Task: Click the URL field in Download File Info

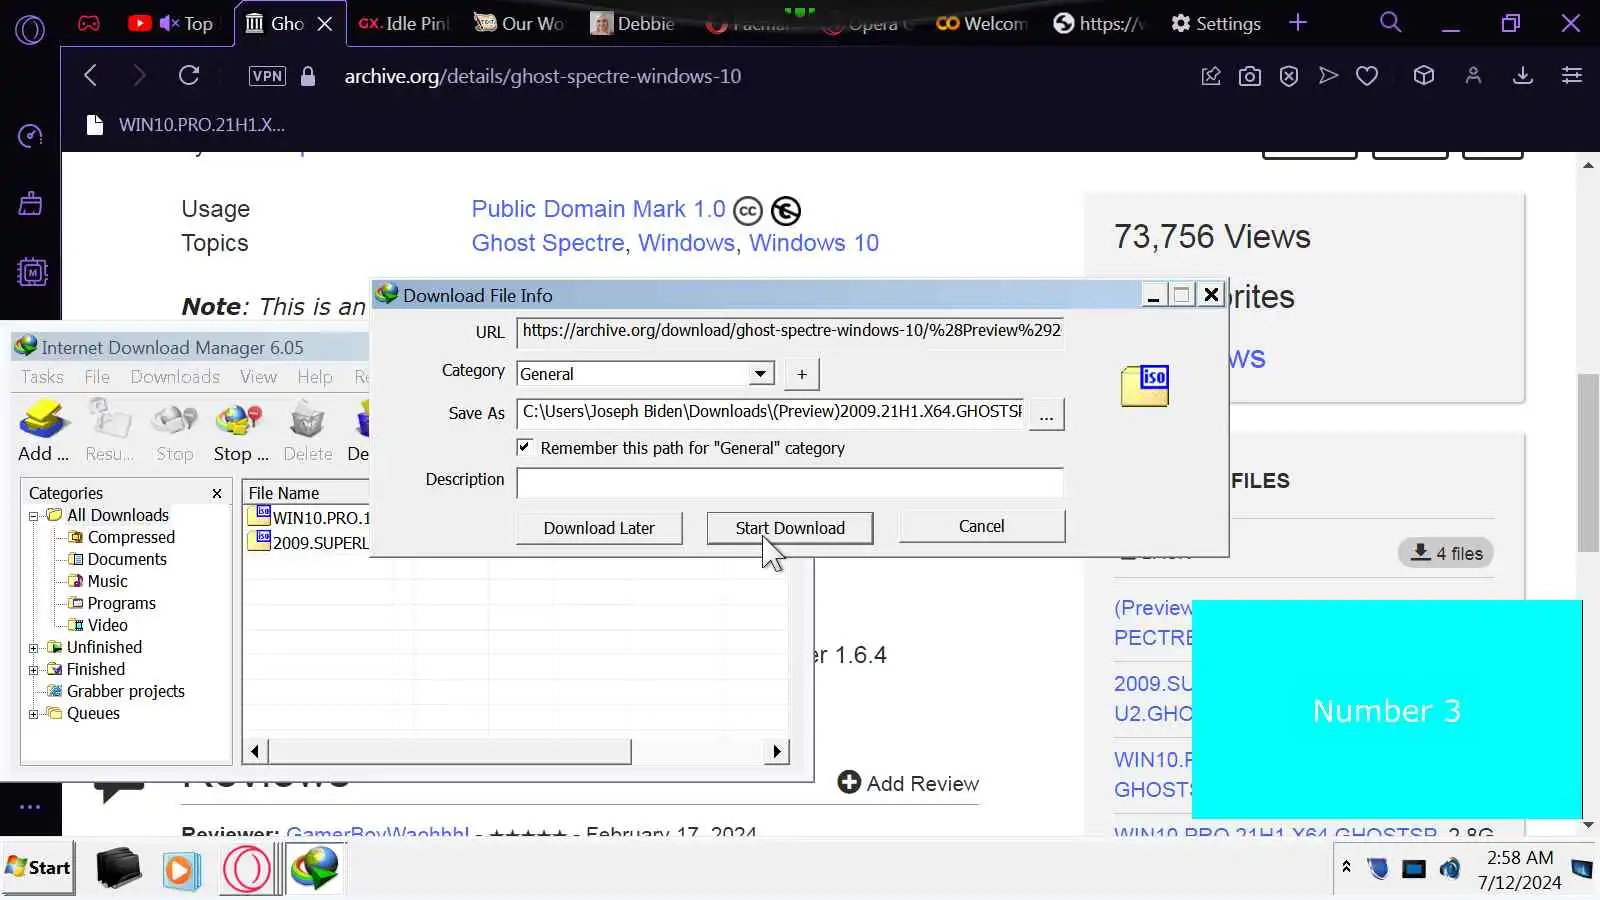Action: 790,331
